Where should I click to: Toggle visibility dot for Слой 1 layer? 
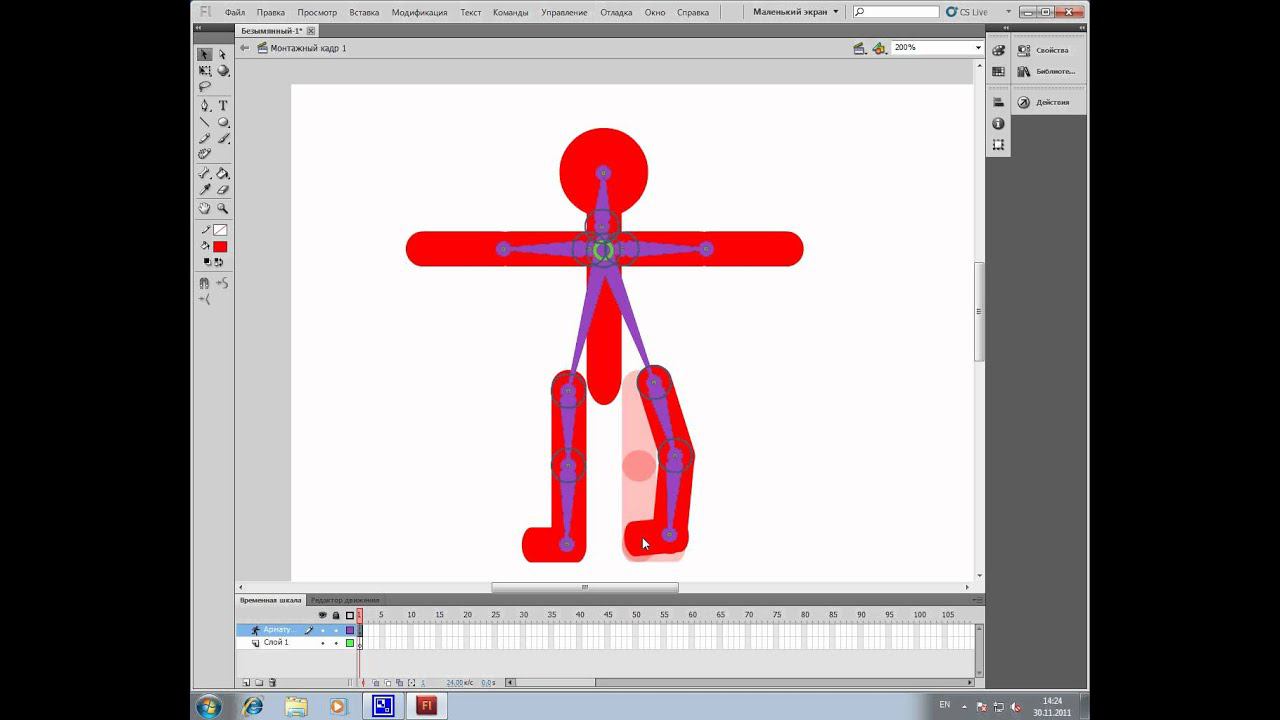coord(322,643)
